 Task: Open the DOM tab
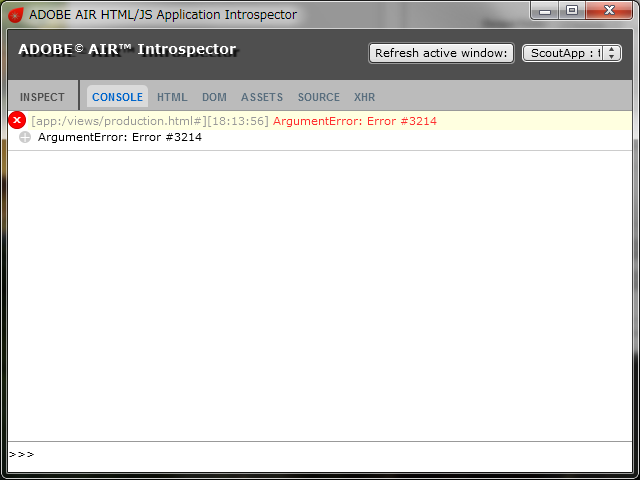coord(214,97)
